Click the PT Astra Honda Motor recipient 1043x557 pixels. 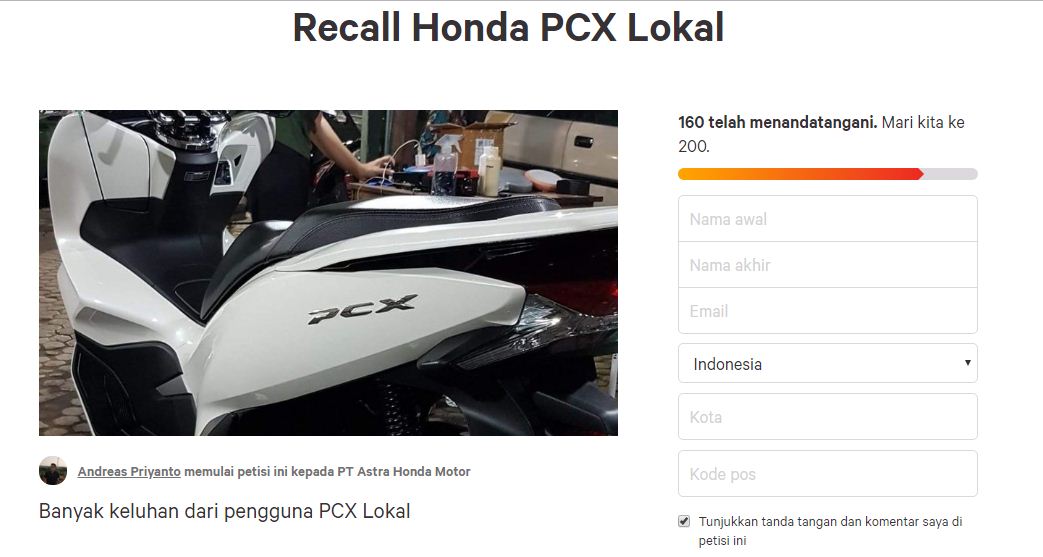coord(404,471)
